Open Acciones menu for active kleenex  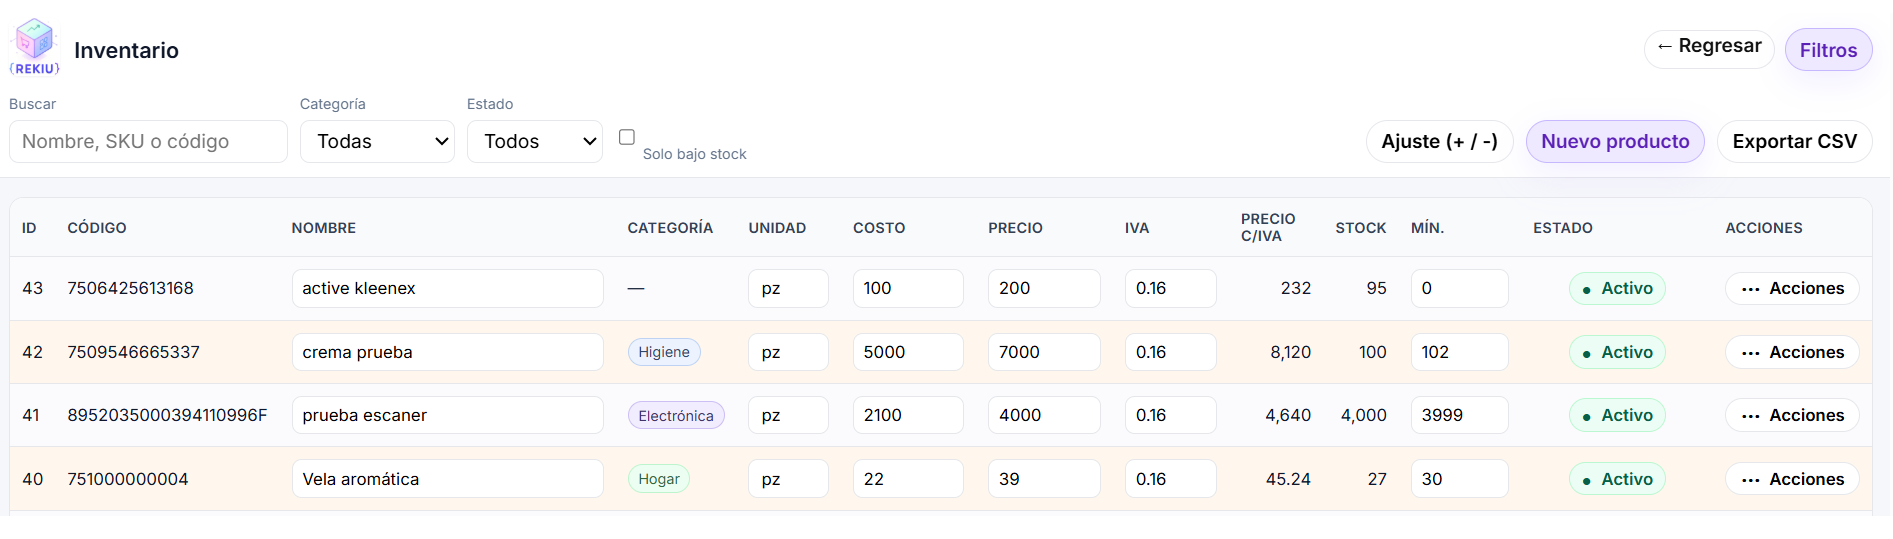(x=1791, y=288)
